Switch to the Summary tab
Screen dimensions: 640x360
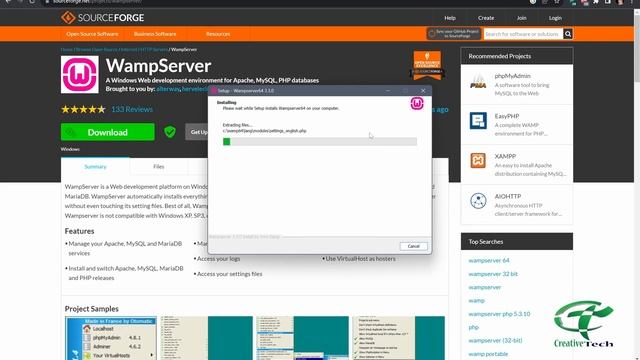(x=95, y=167)
